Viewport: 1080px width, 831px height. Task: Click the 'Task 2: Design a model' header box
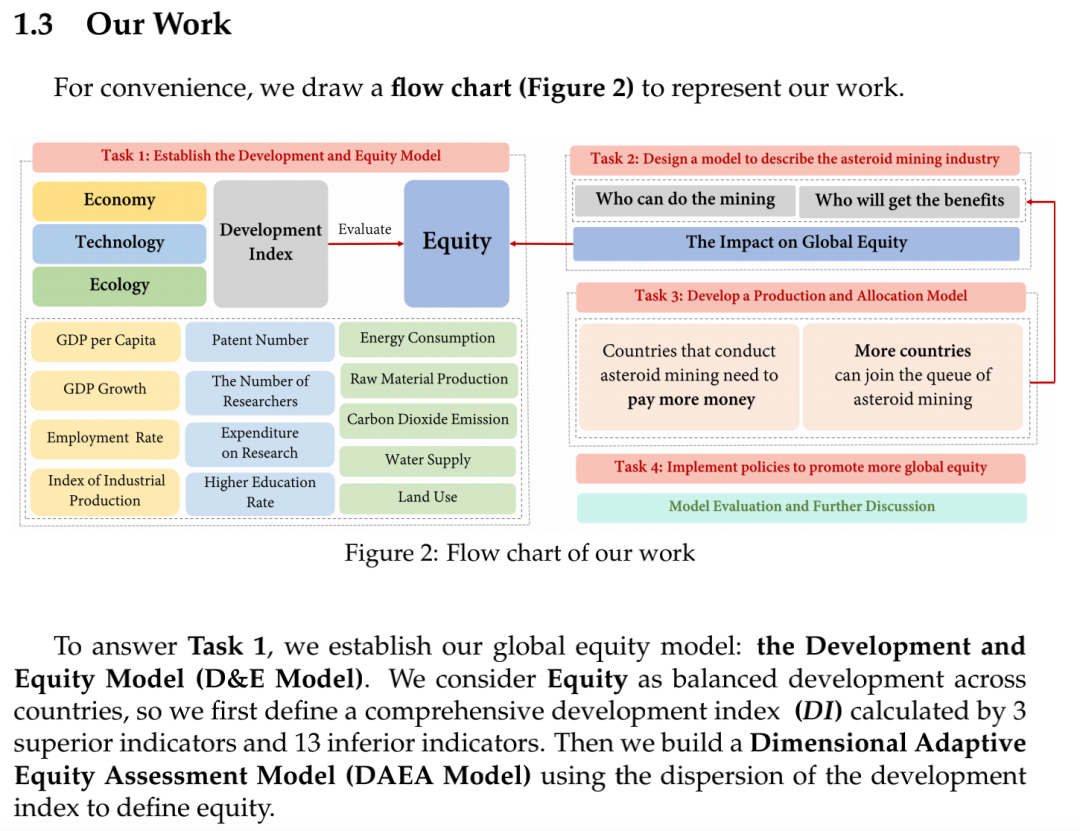(794, 159)
